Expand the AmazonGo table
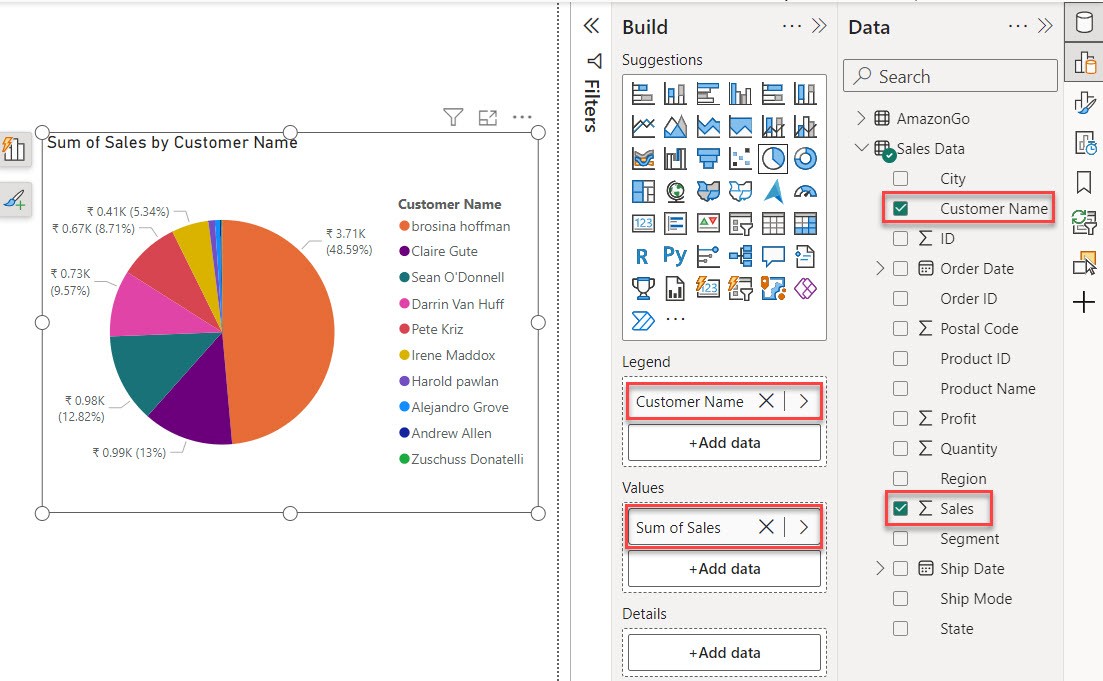 (862, 118)
